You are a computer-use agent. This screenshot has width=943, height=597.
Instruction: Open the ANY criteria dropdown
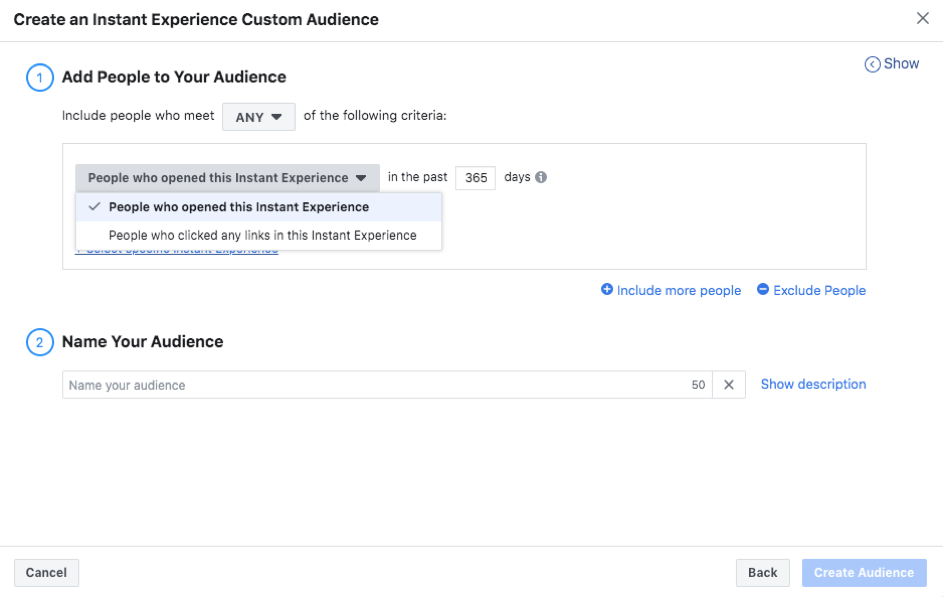[x=259, y=117]
